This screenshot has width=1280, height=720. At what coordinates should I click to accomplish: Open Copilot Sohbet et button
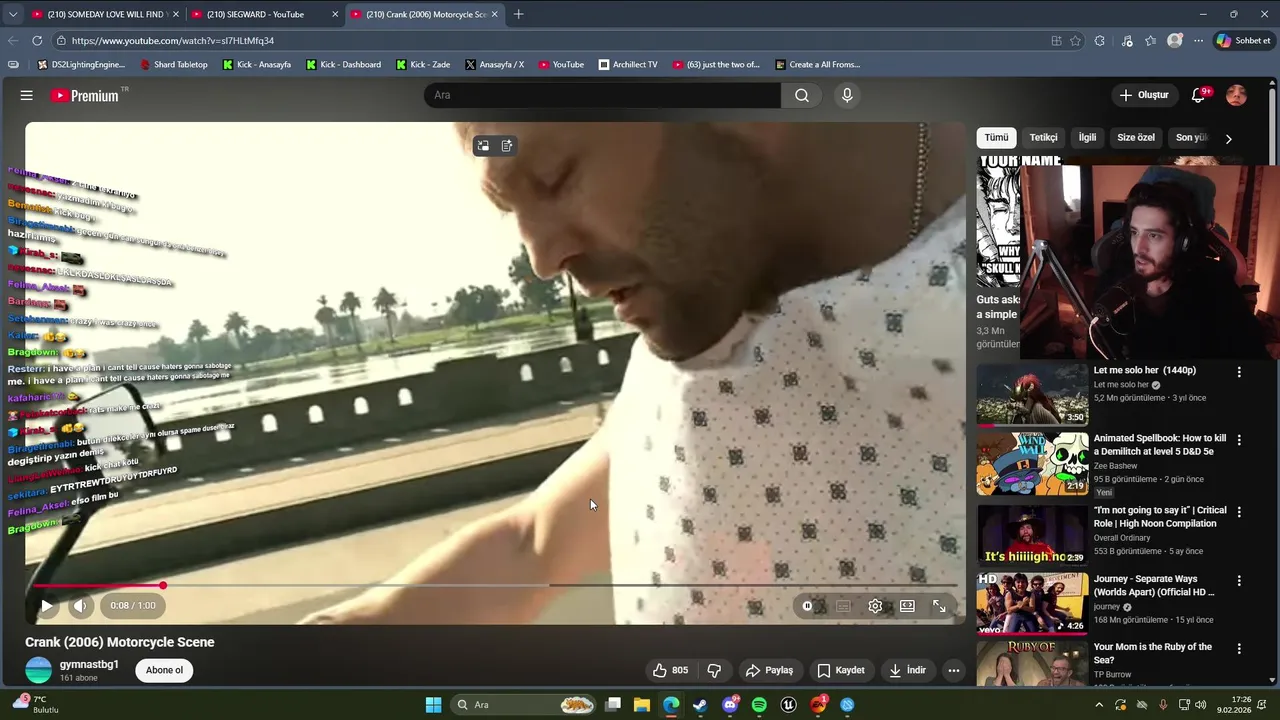(1244, 41)
